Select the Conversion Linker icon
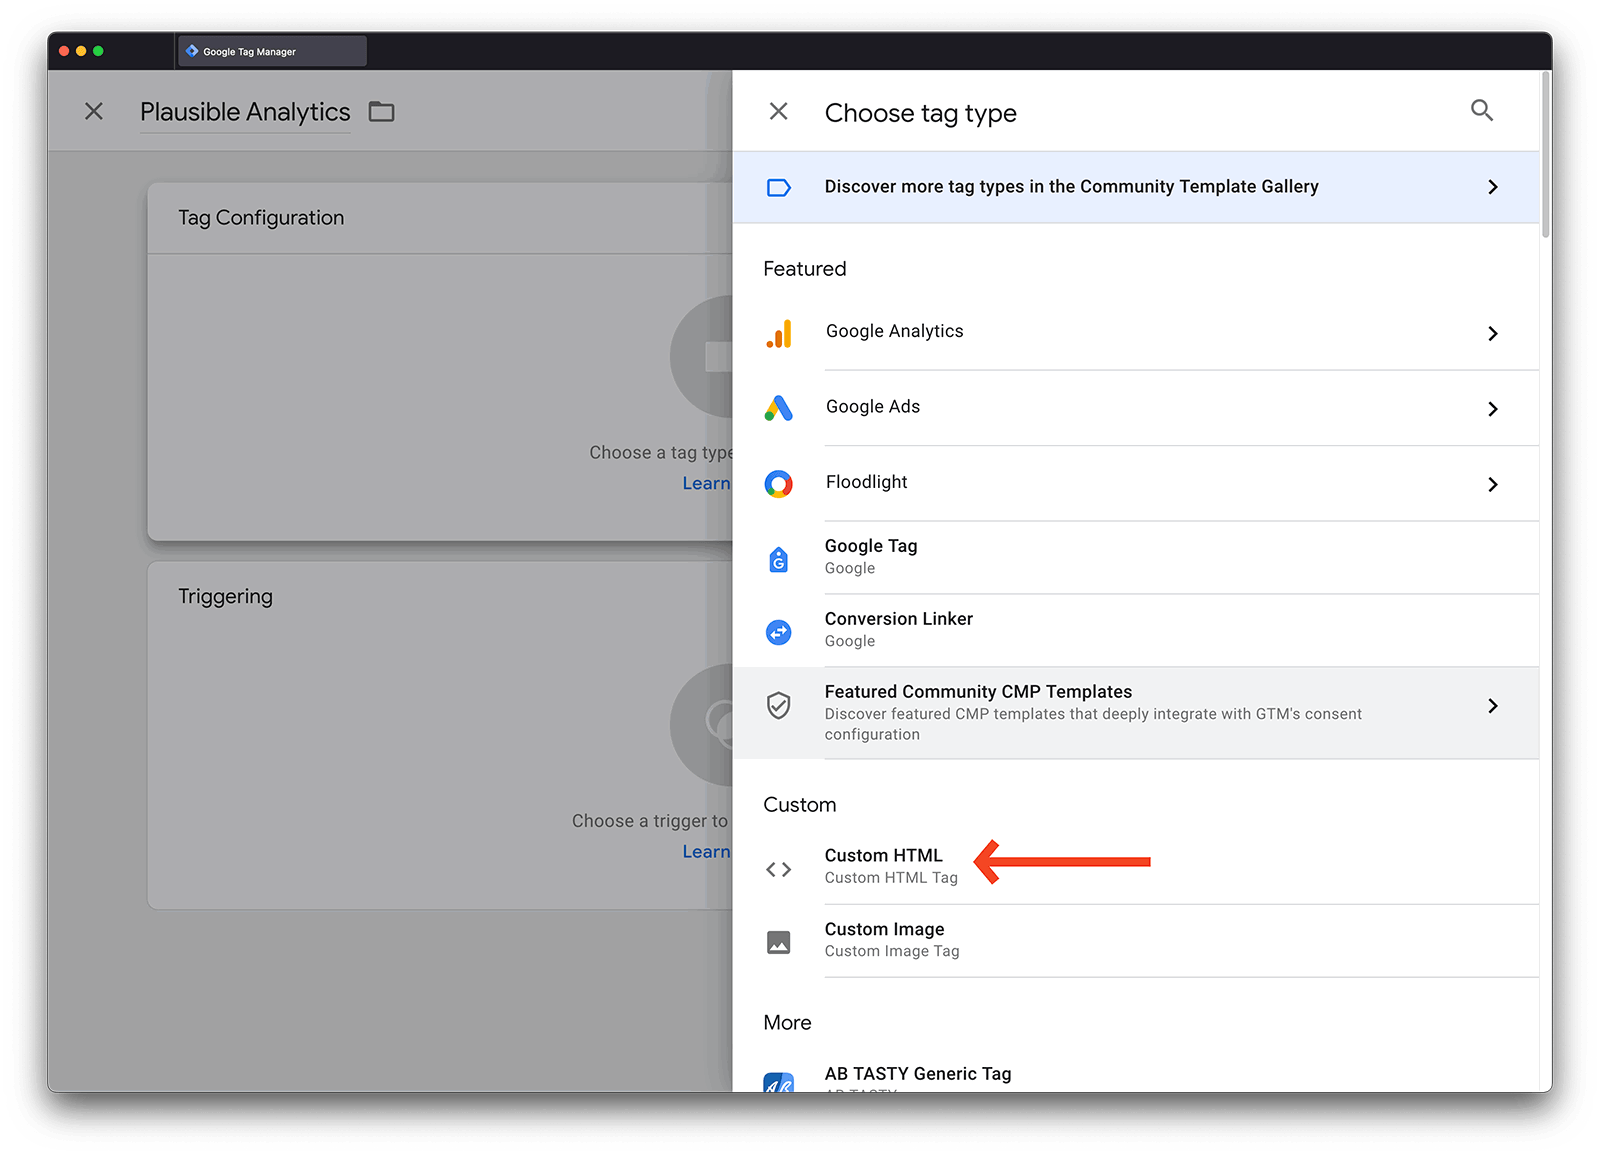Image resolution: width=1600 pixels, height=1156 pixels. coord(779,631)
